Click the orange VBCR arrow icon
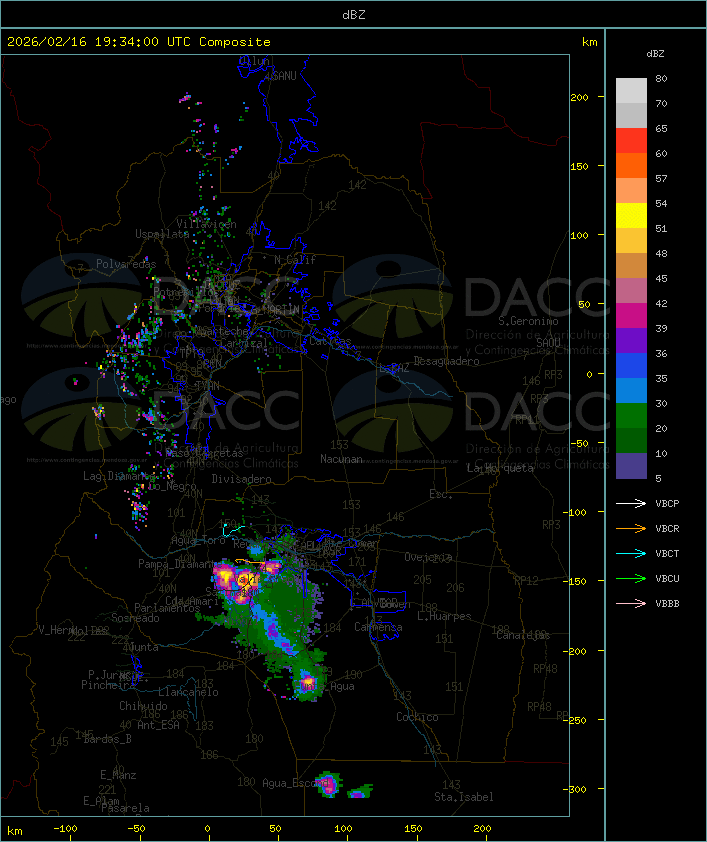The width and height of the screenshot is (707, 842). pyautogui.click(x=631, y=528)
